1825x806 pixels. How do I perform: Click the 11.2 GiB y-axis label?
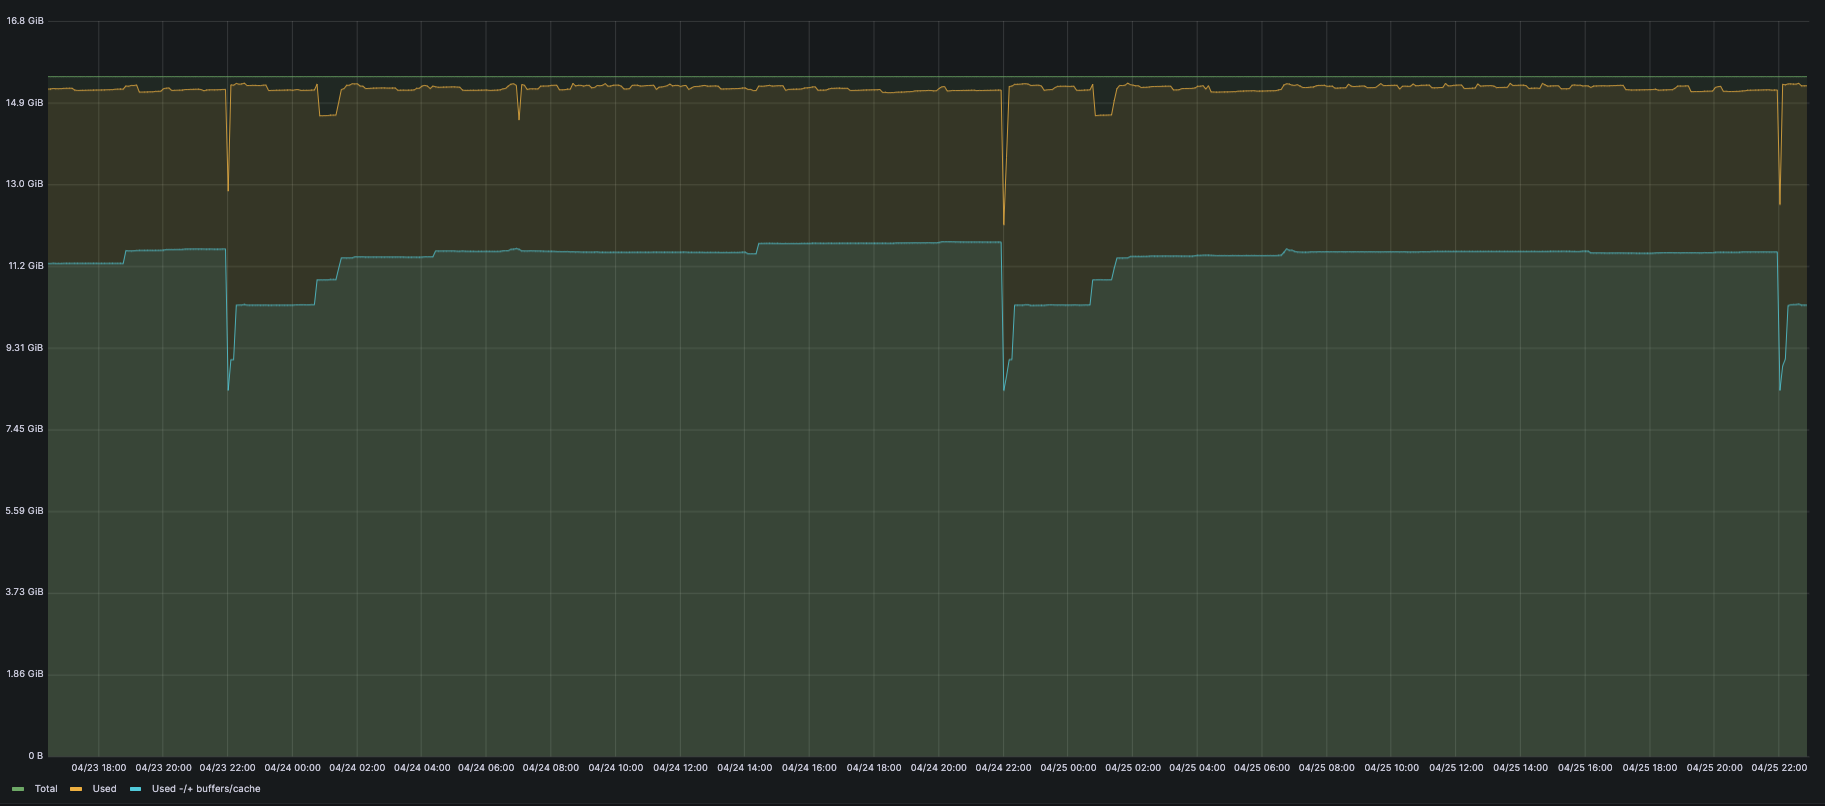[x=25, y=266]
